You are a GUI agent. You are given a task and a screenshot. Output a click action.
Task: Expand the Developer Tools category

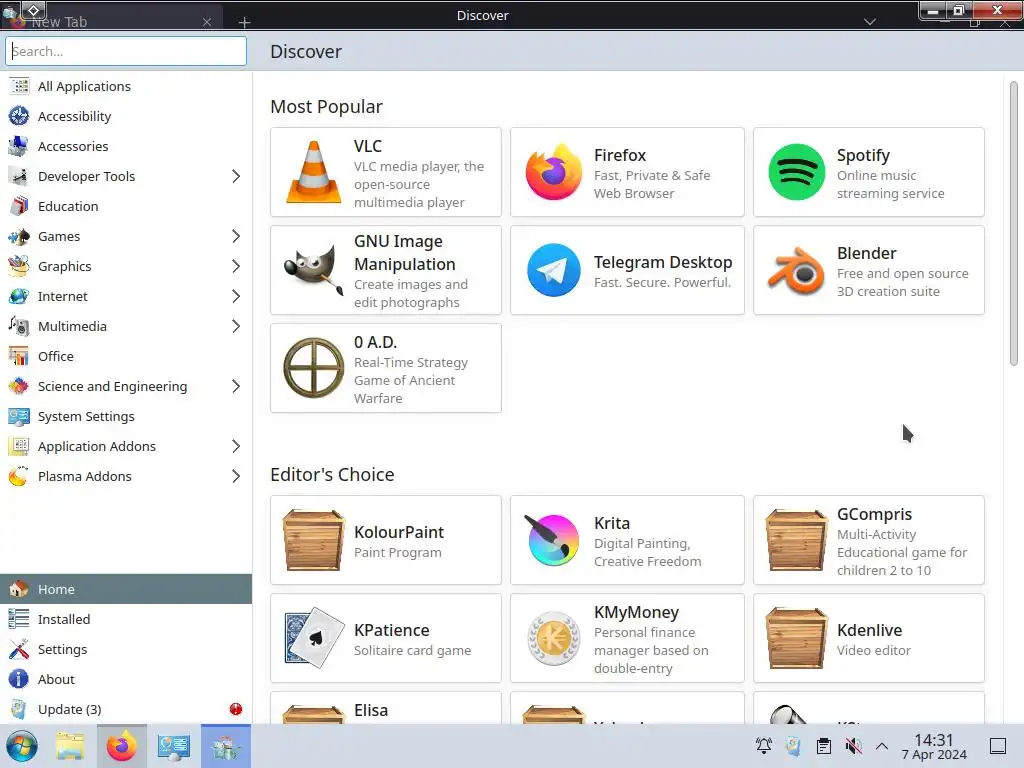click(236, 176)
